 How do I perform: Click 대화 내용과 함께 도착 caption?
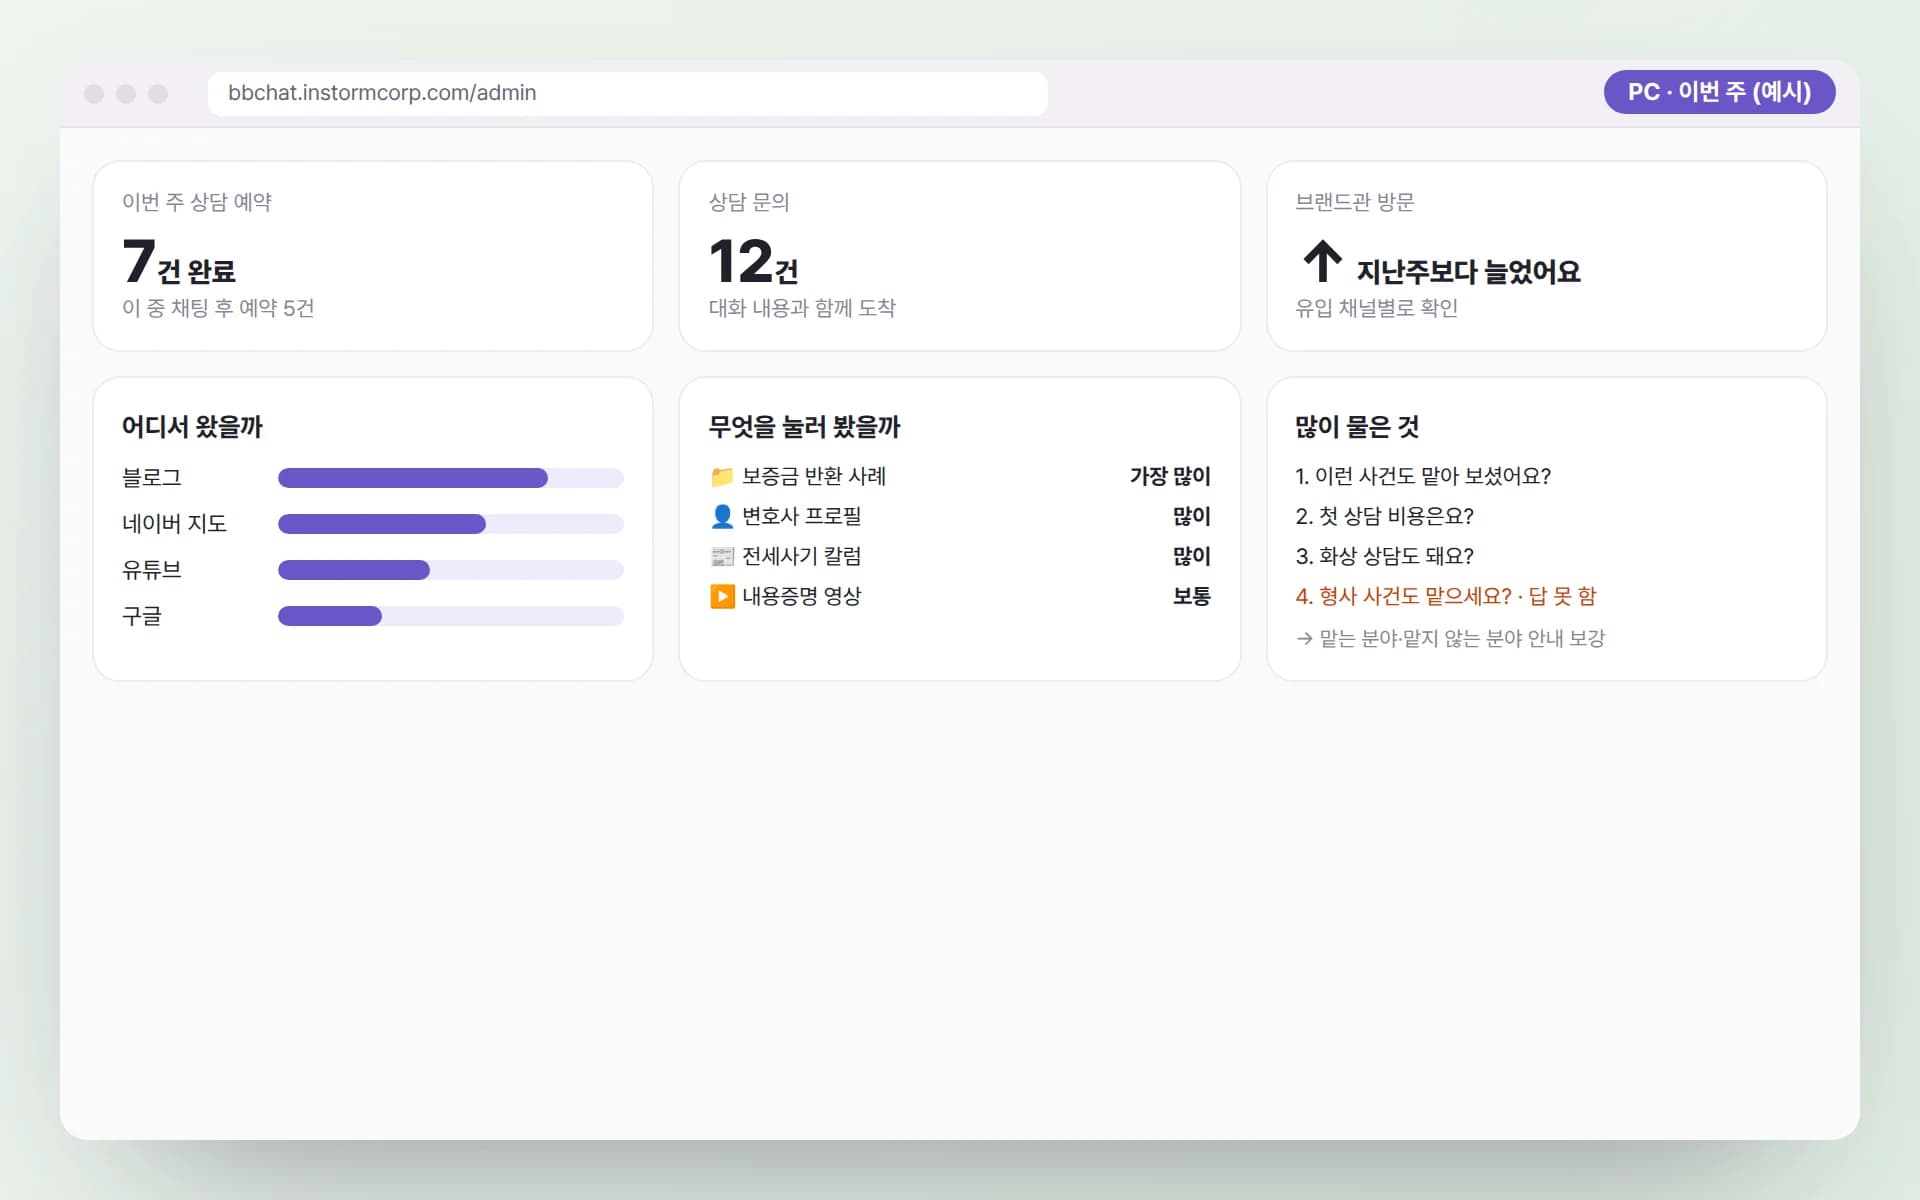(802, 308)
